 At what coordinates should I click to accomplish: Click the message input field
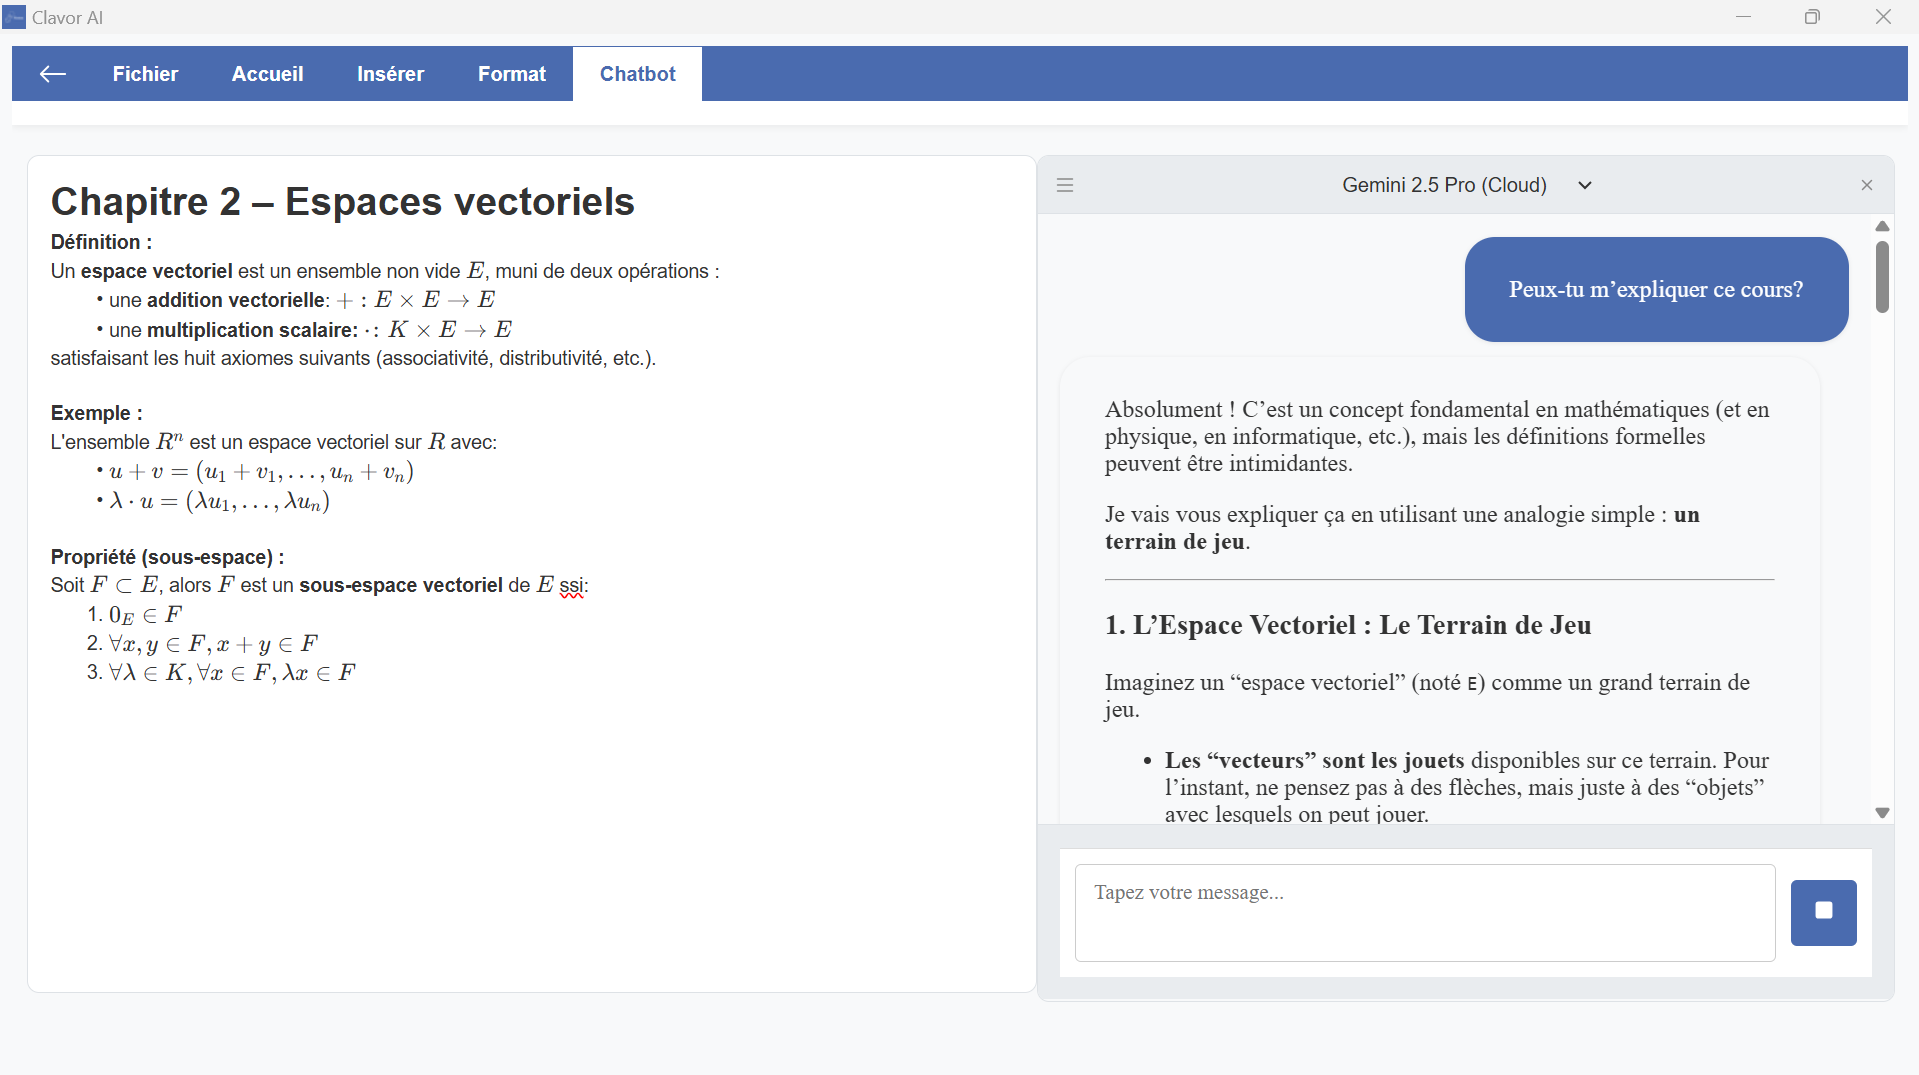coord(1424,912)
